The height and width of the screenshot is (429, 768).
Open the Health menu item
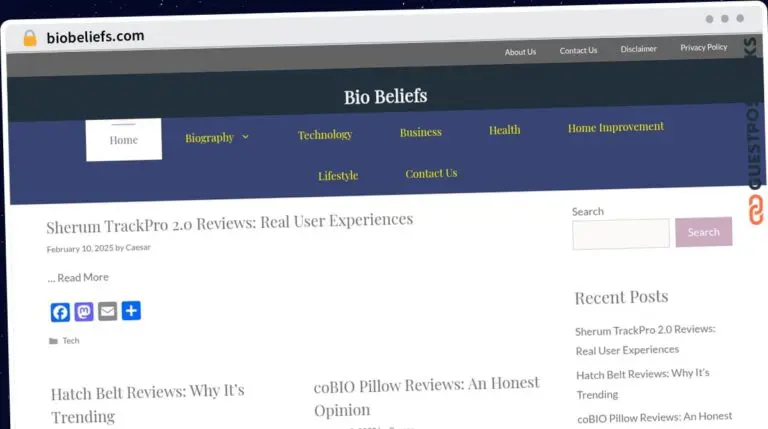point(504,130)
